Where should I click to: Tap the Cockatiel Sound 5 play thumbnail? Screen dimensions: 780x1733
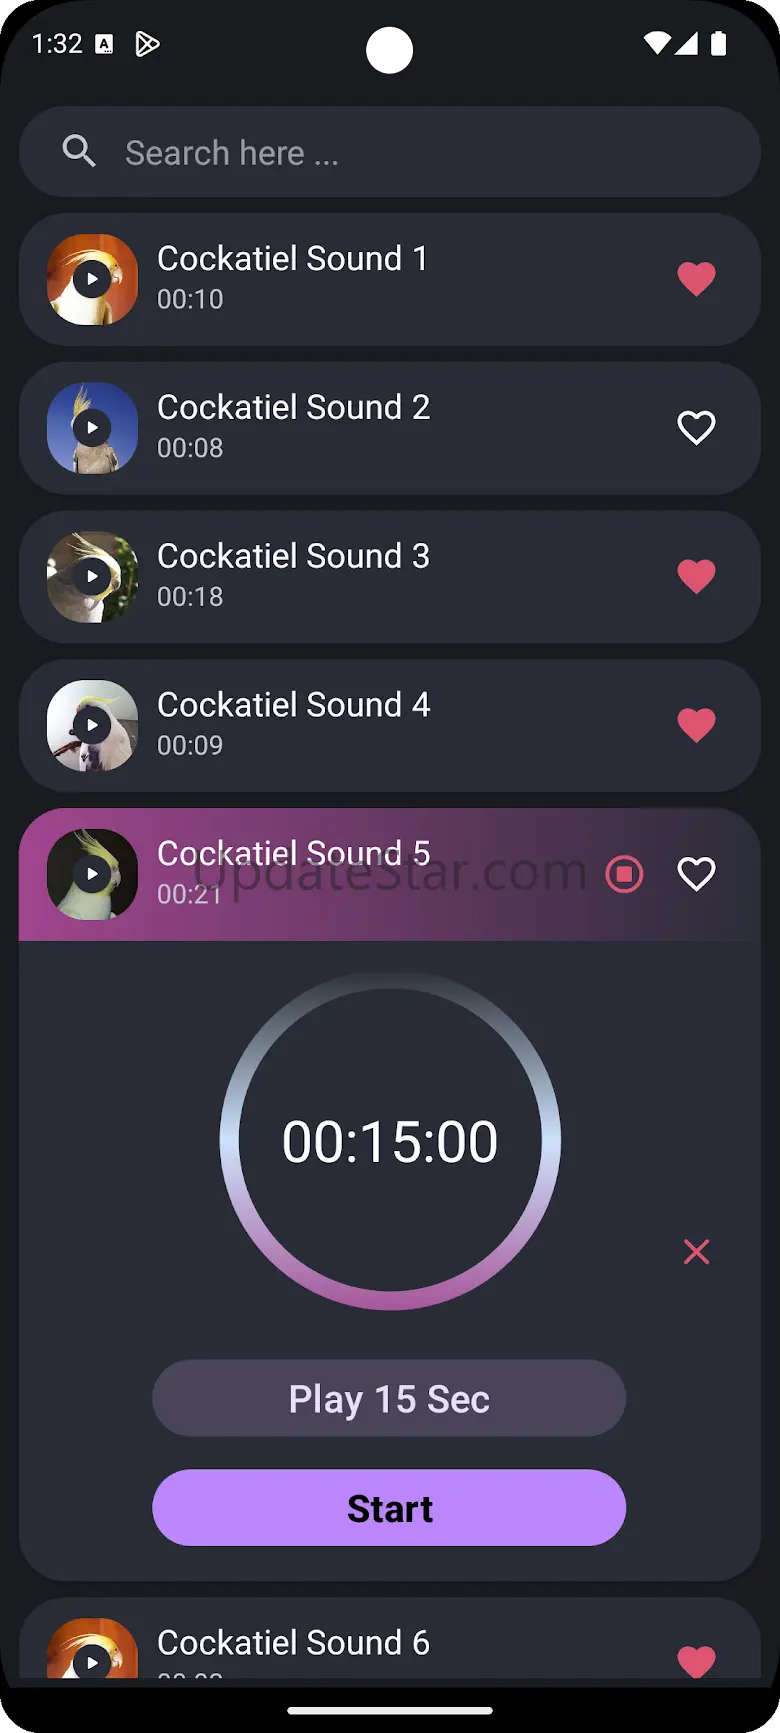(x=92, y=874)
